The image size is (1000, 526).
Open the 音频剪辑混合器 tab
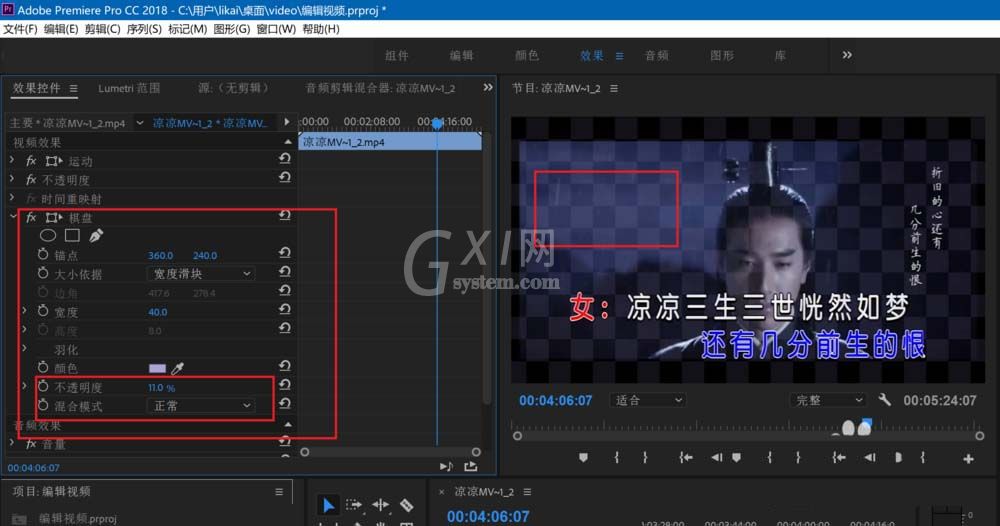coord(380,89)
